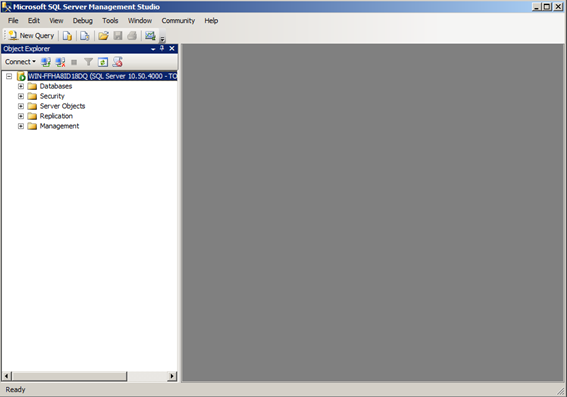The height and width of the screenshot is (397, 567).
Task: Click the Analysis Services query icon
Action: [85, 35]
